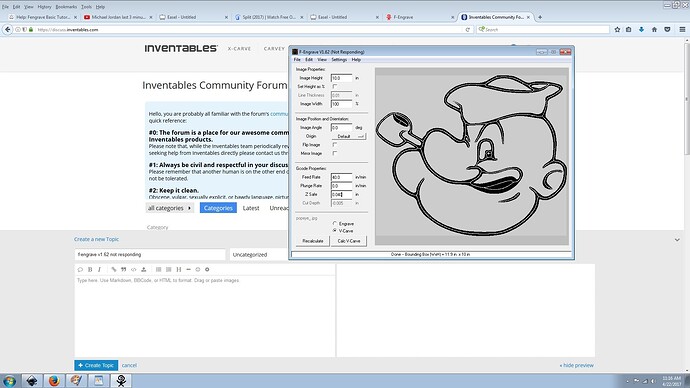The height and width of the screenshot is (388, 690).
Task: Insert a heading with the H icon
Action: click(x=179, y=269)
